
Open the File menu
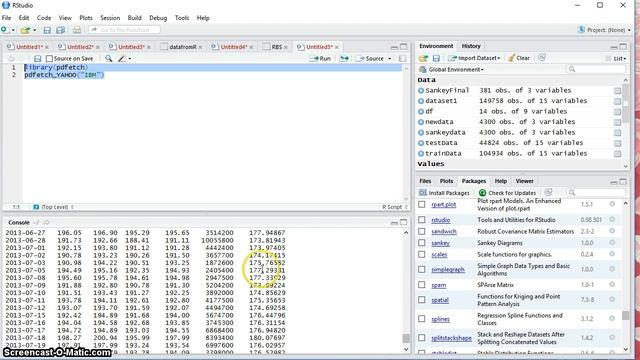pyautogui.click(x=7, y=18)
